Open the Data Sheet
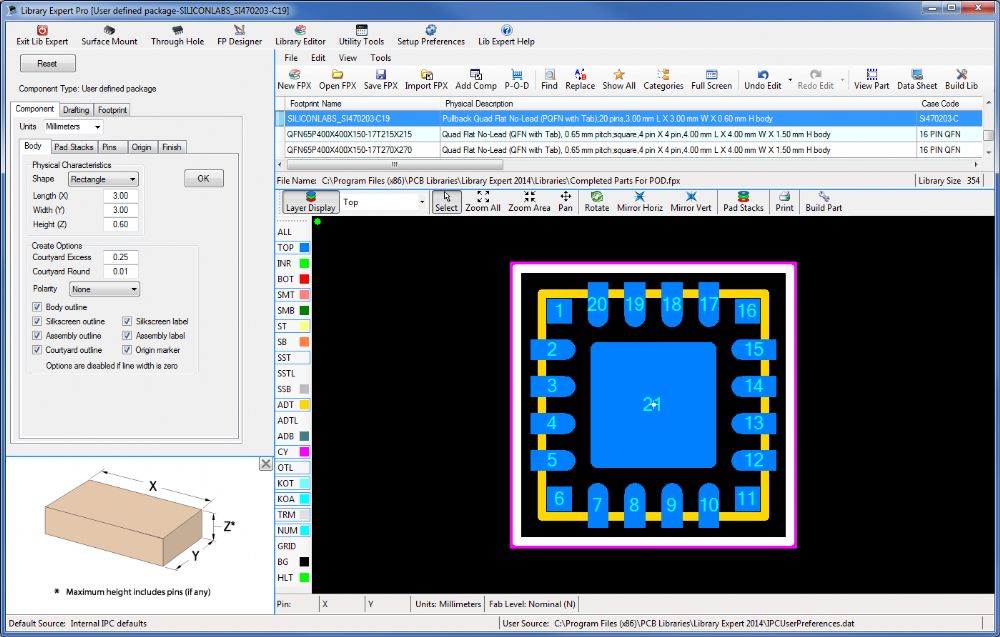 pos(917,80)
